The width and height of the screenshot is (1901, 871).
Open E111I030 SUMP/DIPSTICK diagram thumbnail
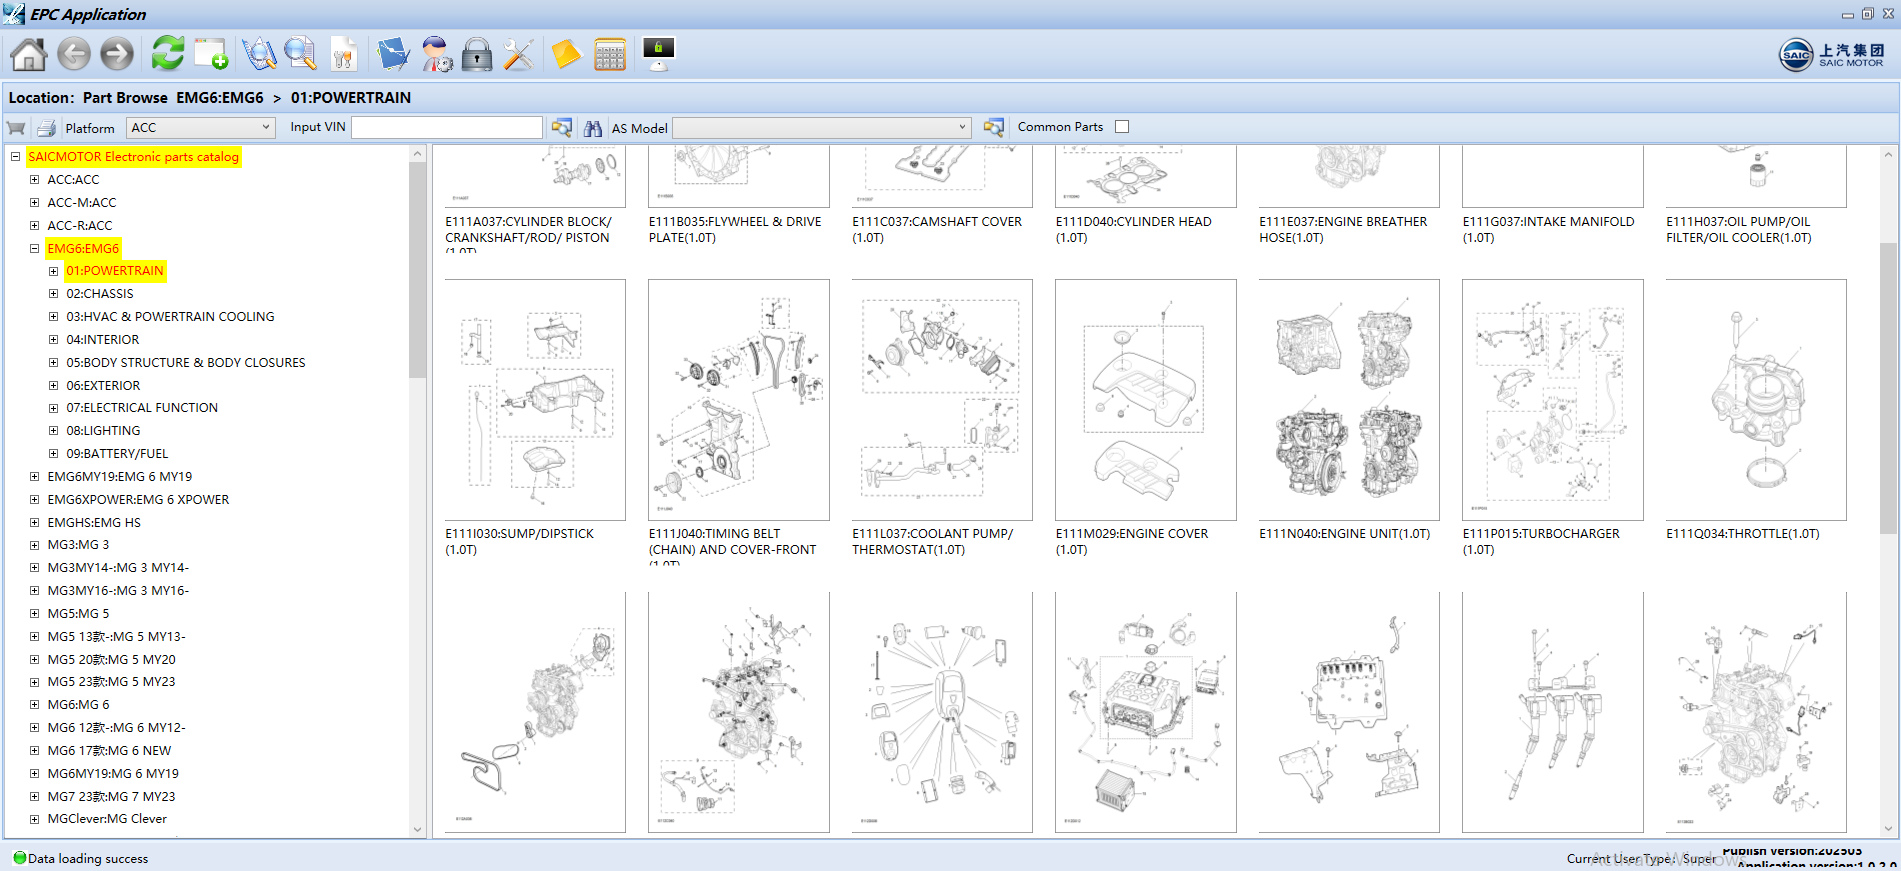tap(535, 400)
